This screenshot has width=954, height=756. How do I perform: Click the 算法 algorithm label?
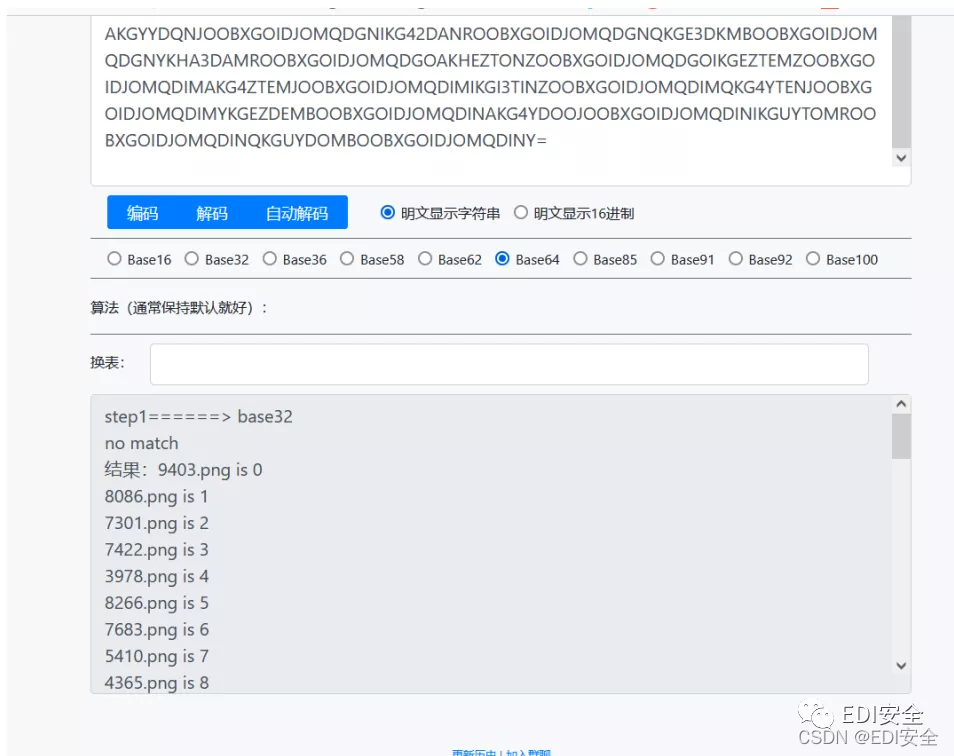[x=179, y=308]
